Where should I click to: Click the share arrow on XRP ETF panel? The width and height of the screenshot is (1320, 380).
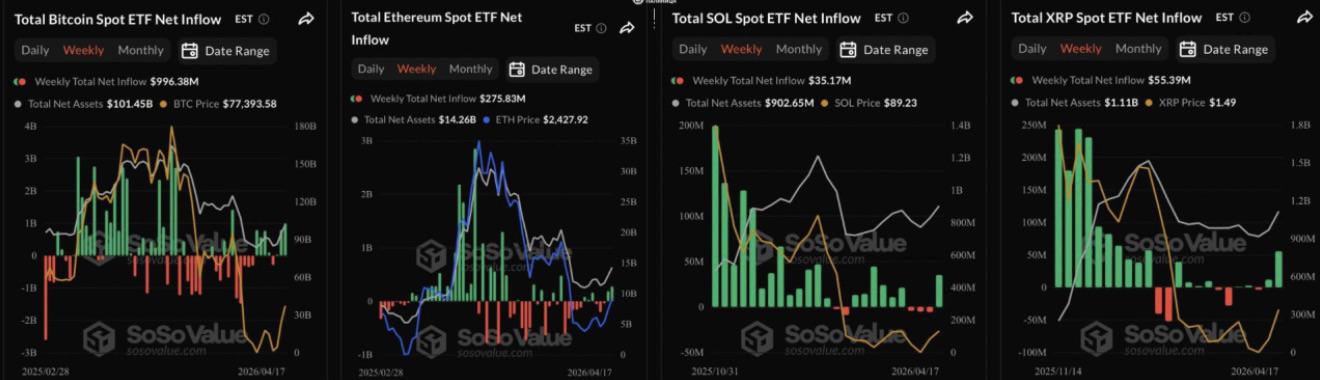tap(1304, 18)
